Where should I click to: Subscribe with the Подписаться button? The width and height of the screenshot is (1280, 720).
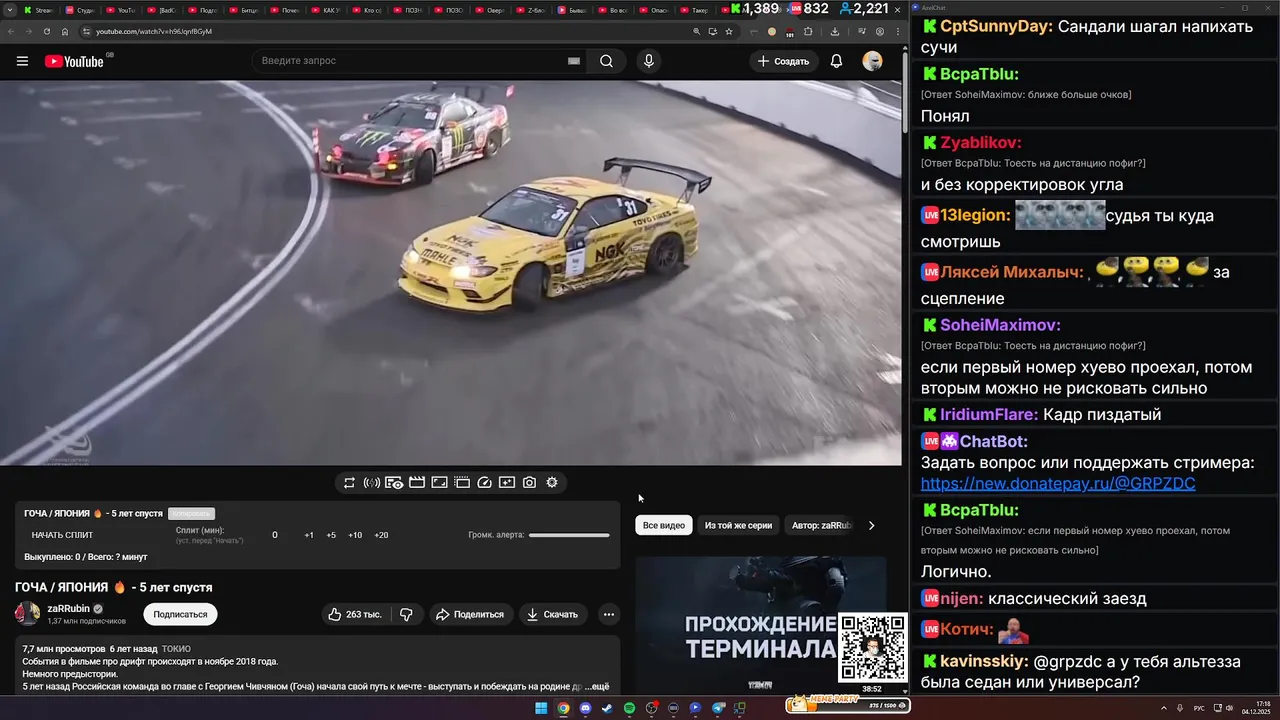(180, 614)
